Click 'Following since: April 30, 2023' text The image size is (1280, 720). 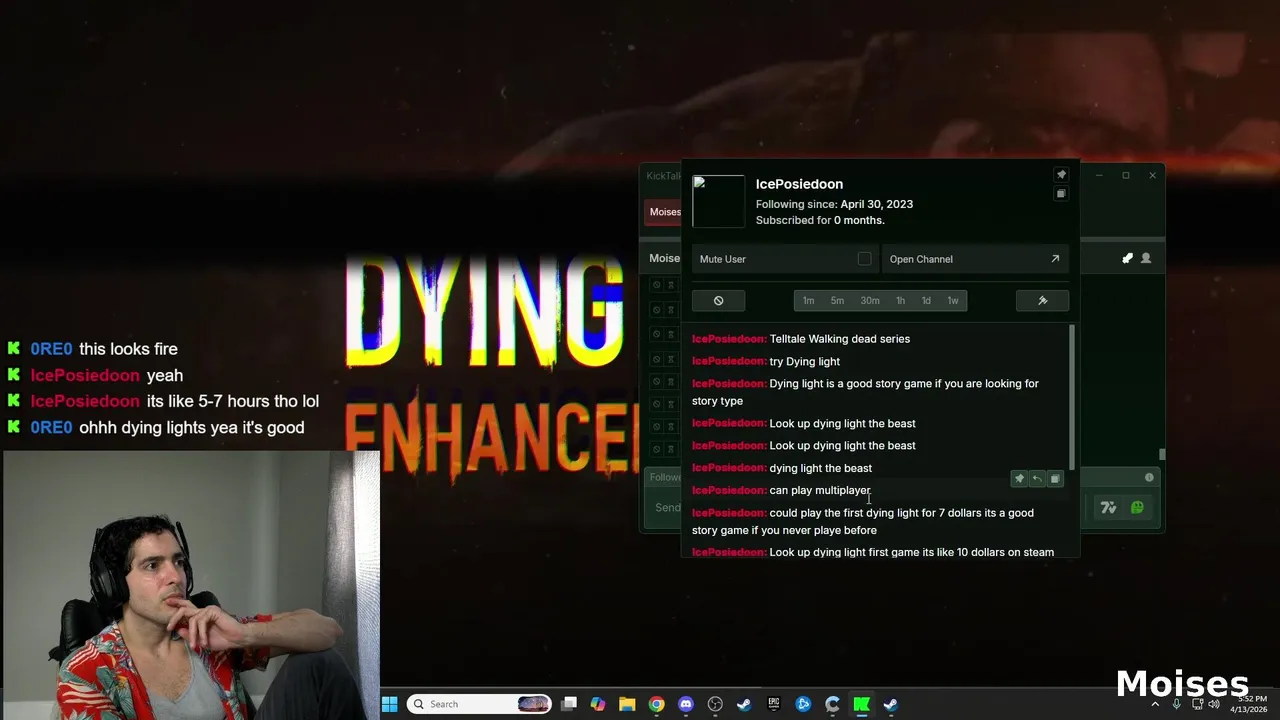(x=834, y=204)
